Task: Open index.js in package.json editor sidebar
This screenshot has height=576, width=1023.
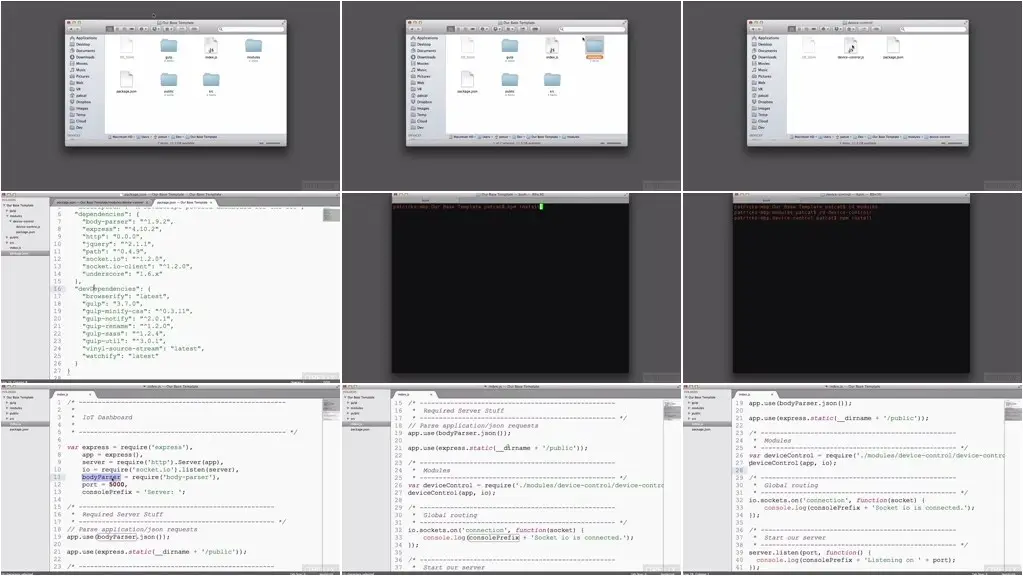Action: tap(15, 247)
